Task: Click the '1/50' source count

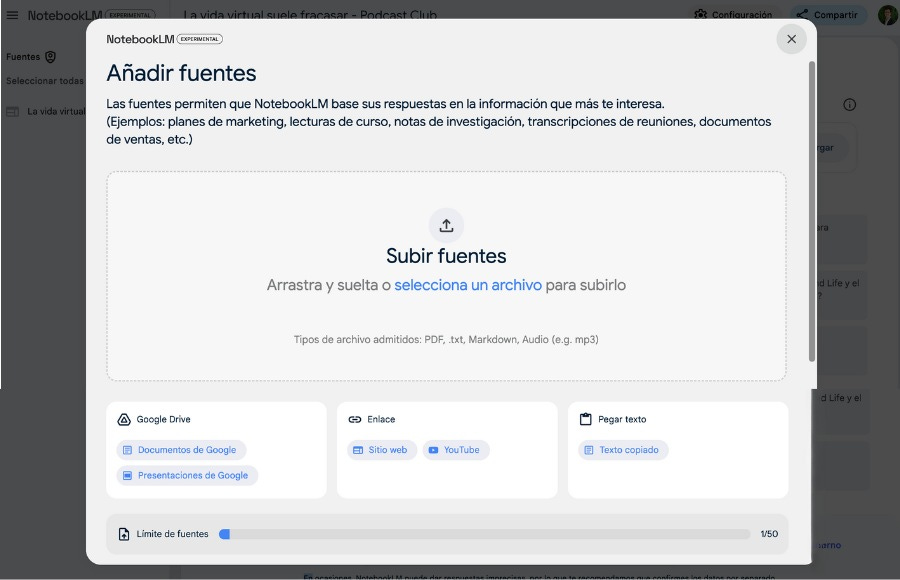Action: [769, 534]
